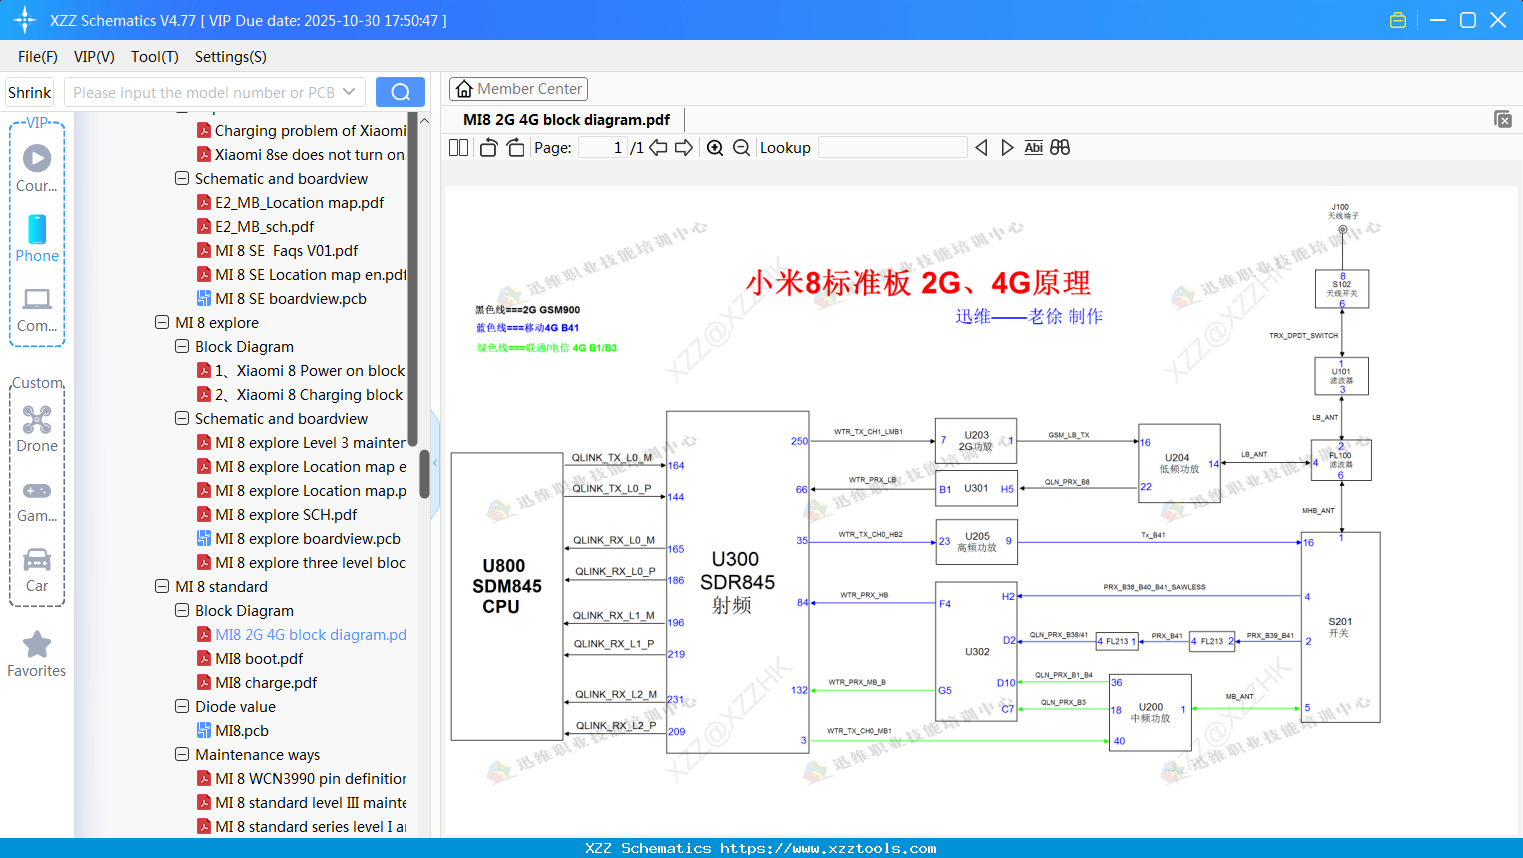
Task: Collapse the MI 8 standard section
Action: (161, 586)
